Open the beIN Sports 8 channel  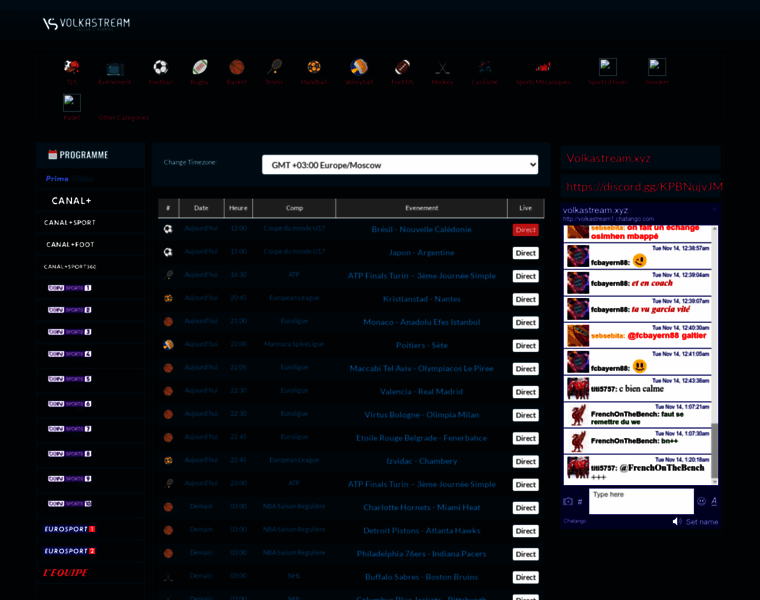(x=69, y=454)
